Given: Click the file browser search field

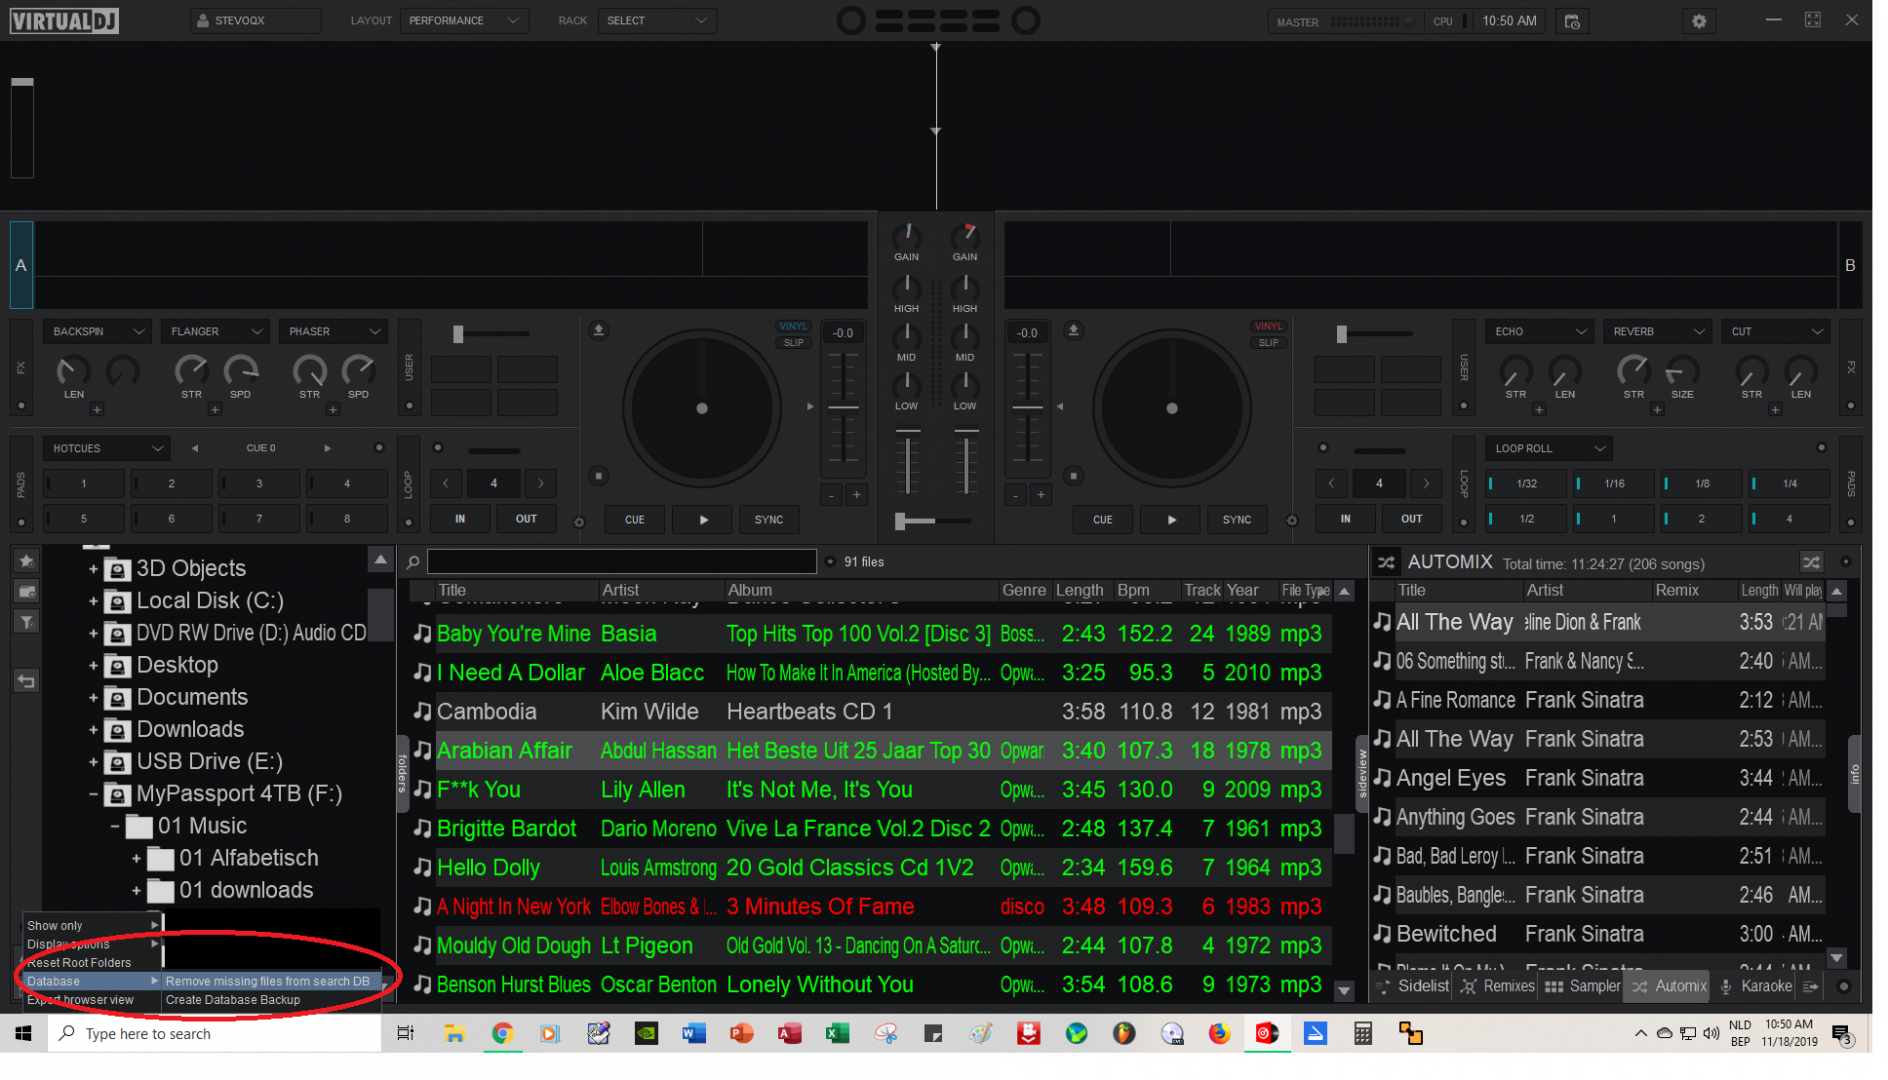Looking at the screenshot, I should point(622,562).
